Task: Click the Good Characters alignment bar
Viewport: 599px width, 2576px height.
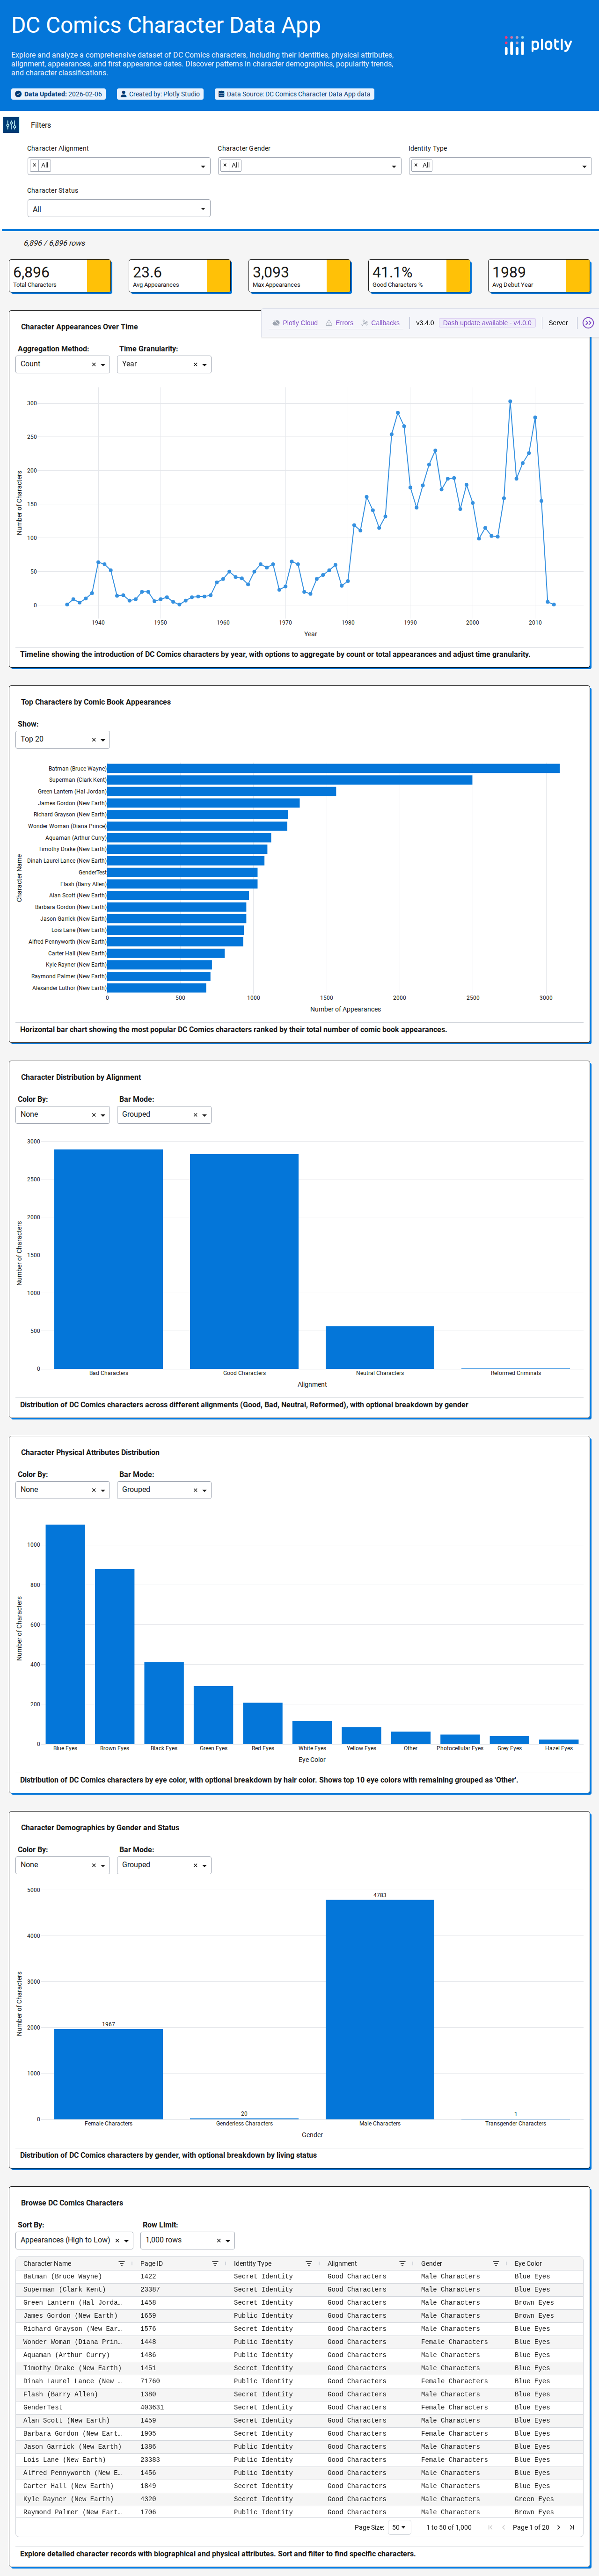Action: pos(244,1261)
